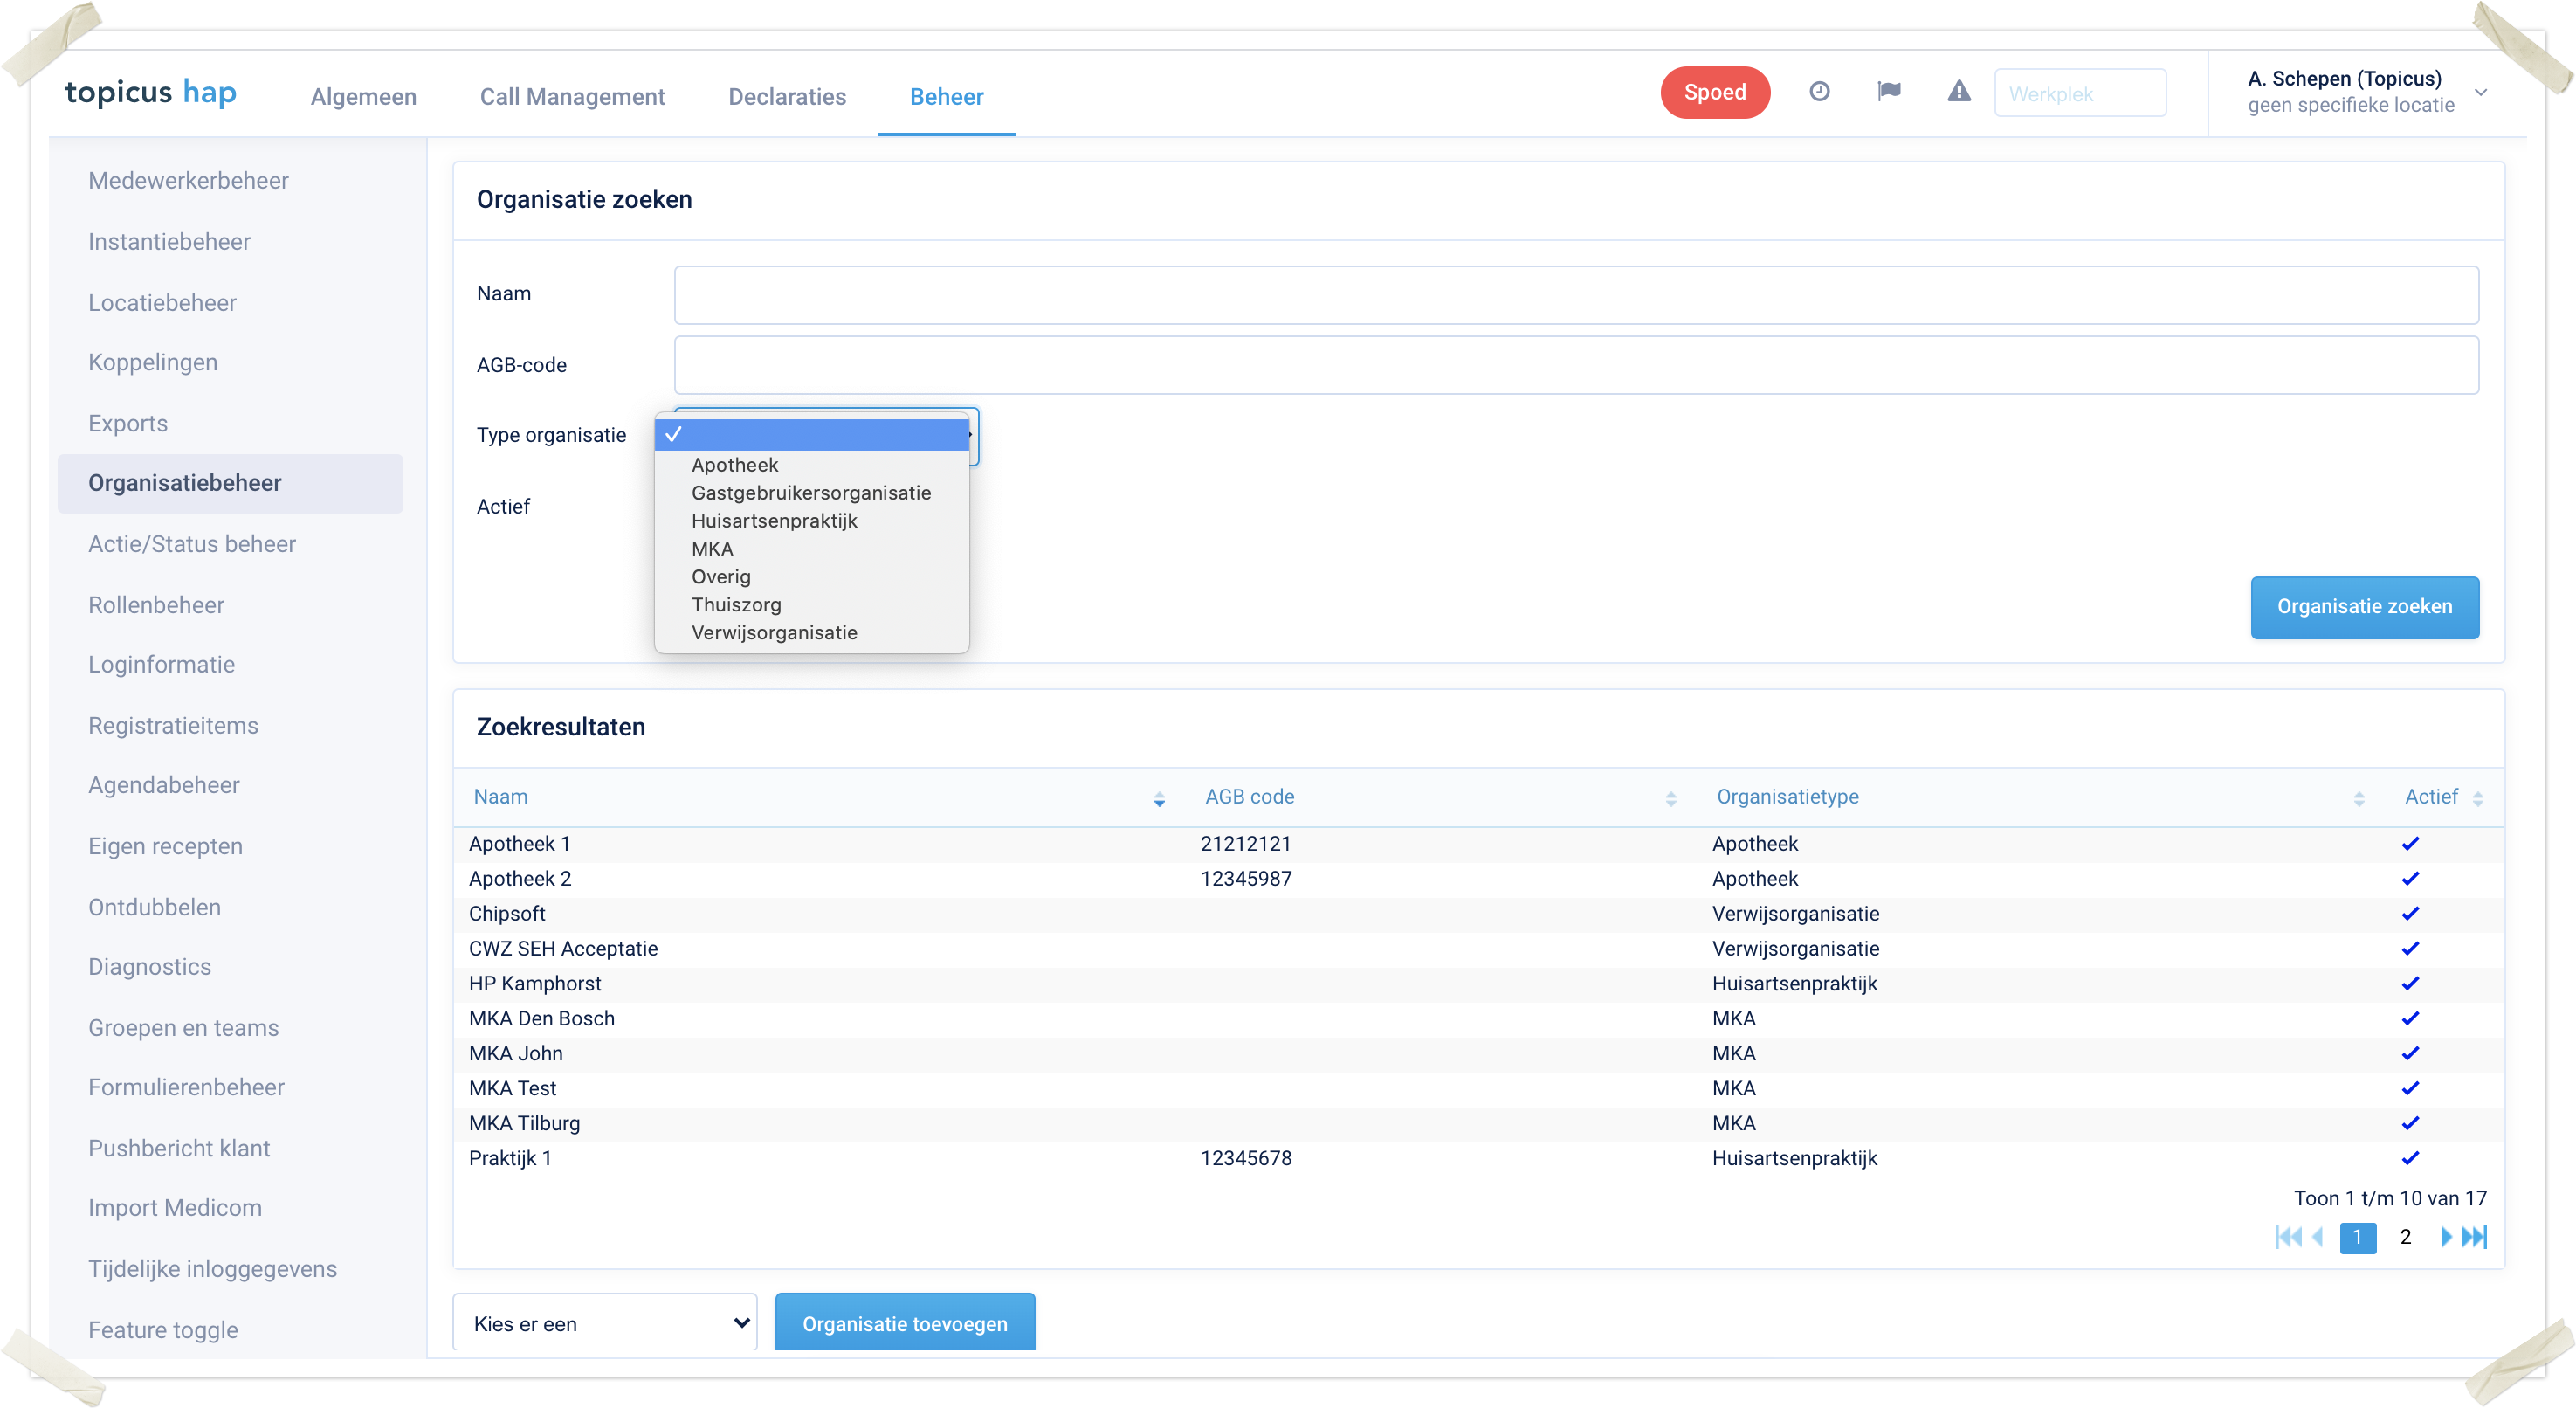Choose Huisartsenpraktijk in the type dropdown list

pos(774,521)
